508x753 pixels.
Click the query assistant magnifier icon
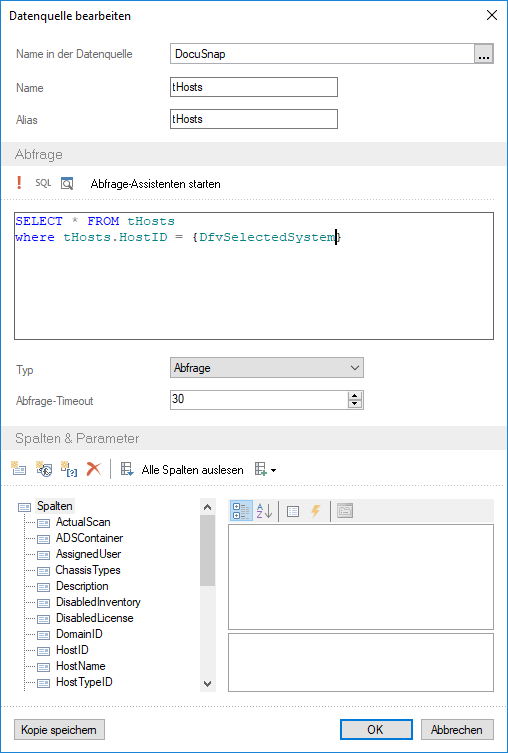coord(67,183)
